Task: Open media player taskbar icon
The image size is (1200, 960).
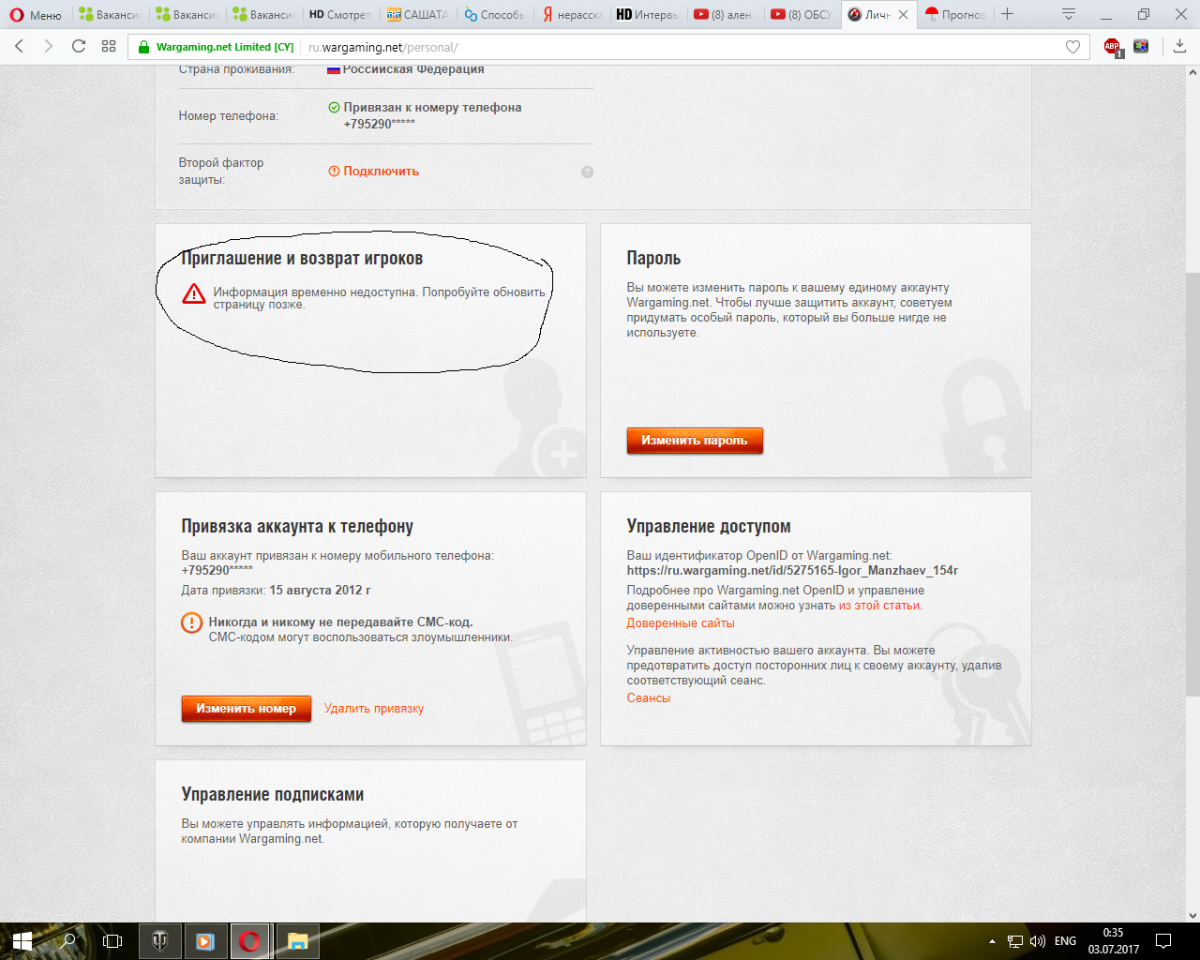Action: 205,941
